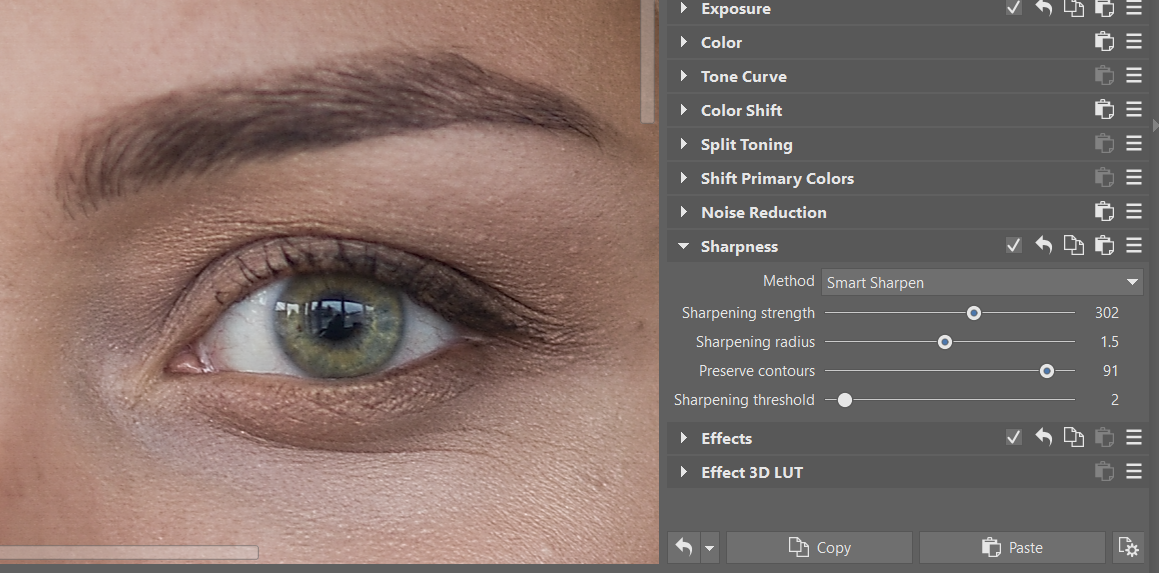Image resolution: width=1159 pixels, height=573 pixels.
Task: Disable the Sharpness checkbox
Action: click(x=1014, y=246)
